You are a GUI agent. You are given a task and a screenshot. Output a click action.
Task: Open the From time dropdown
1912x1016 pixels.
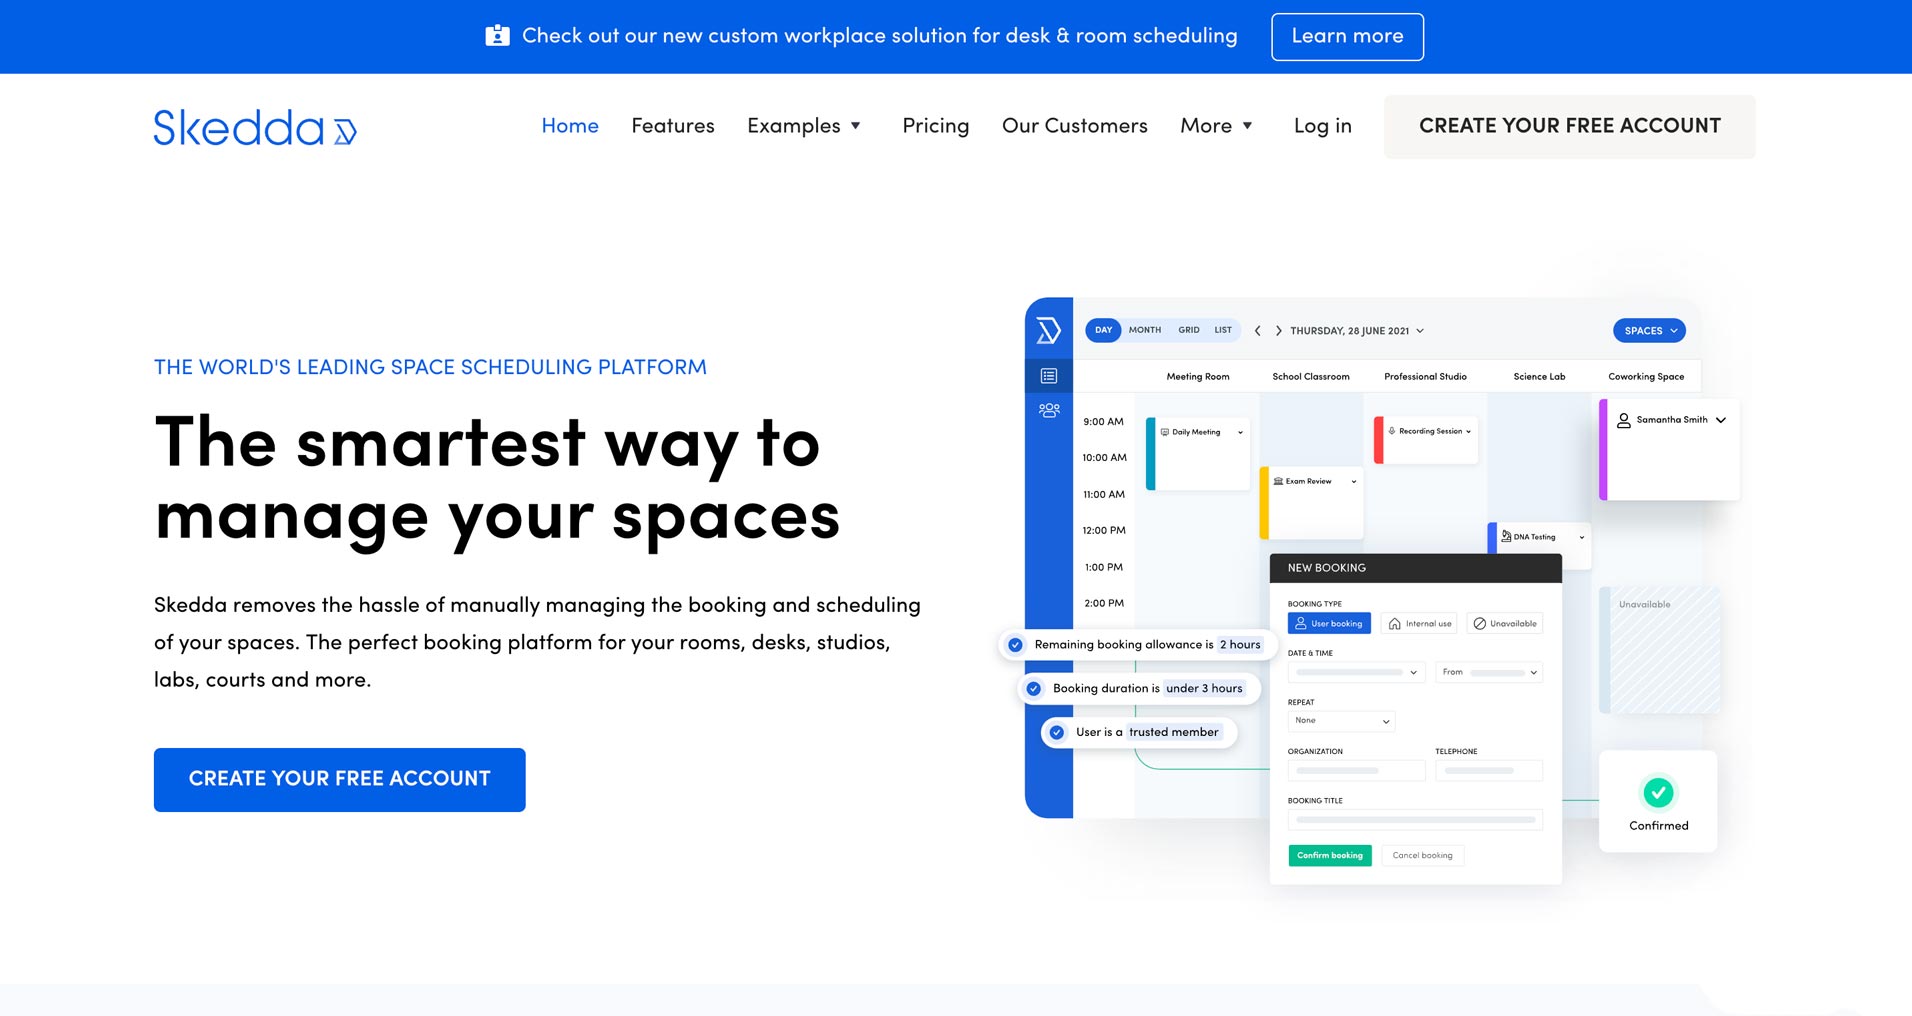pyautogui.click(x=1489, y=672)
